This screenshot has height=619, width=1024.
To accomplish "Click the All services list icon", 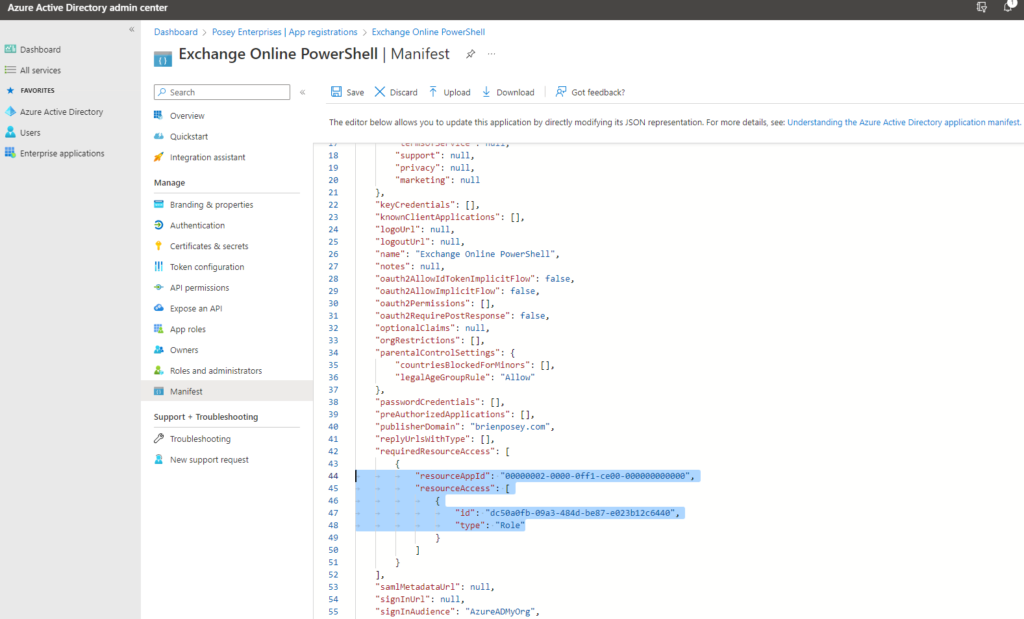I will click(x=10, y=70).
